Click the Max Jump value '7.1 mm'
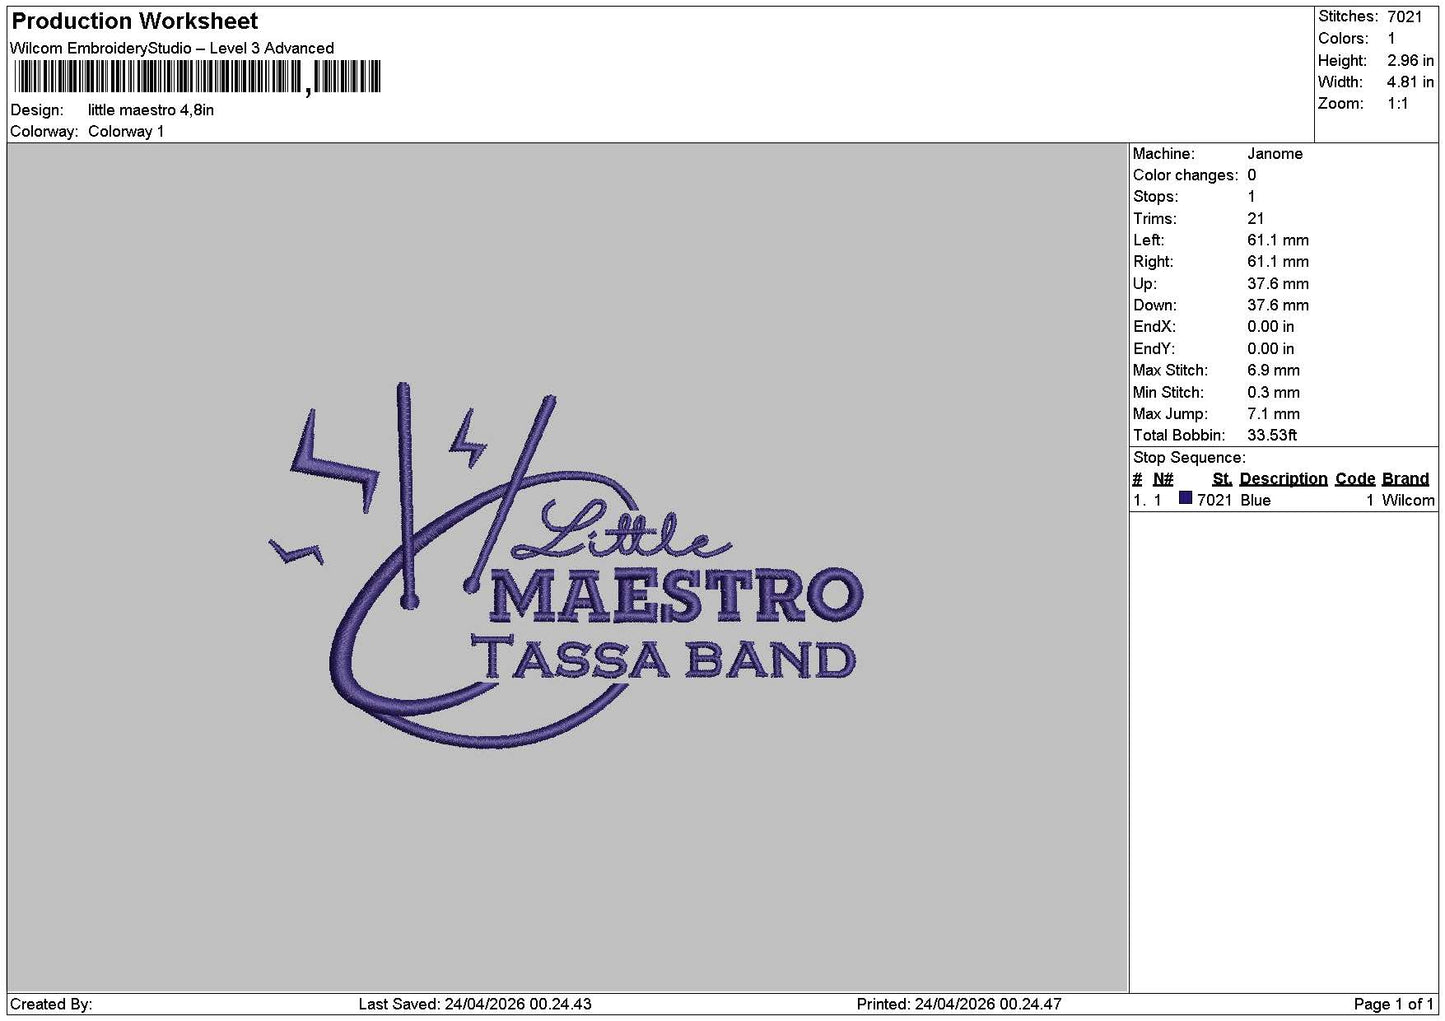Viewport: 1445px width, 1021px height. 1274,414
